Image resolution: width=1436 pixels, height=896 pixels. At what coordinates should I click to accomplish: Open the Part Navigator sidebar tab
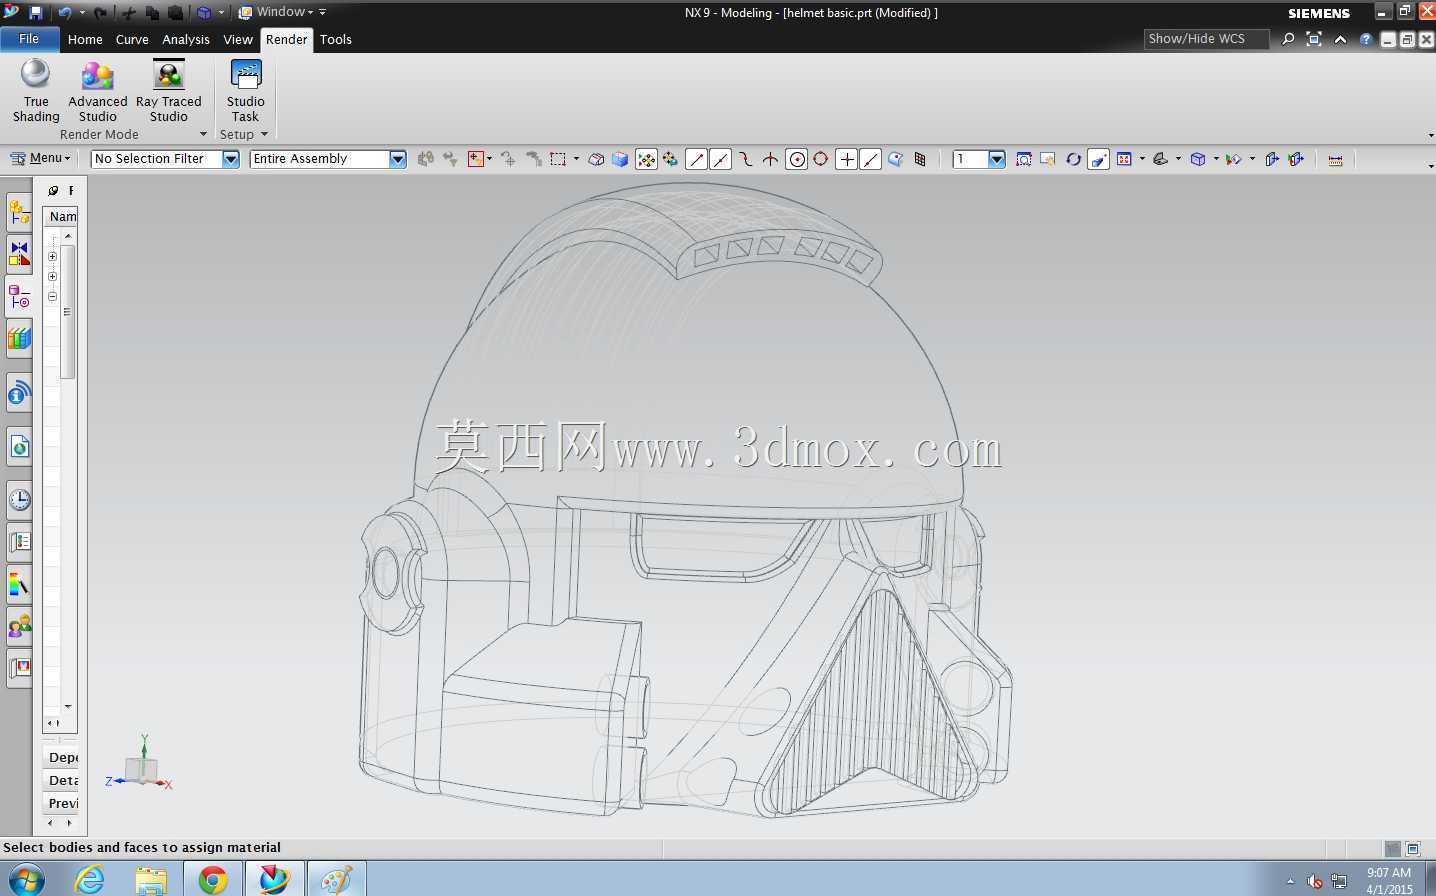click(19, 297)
